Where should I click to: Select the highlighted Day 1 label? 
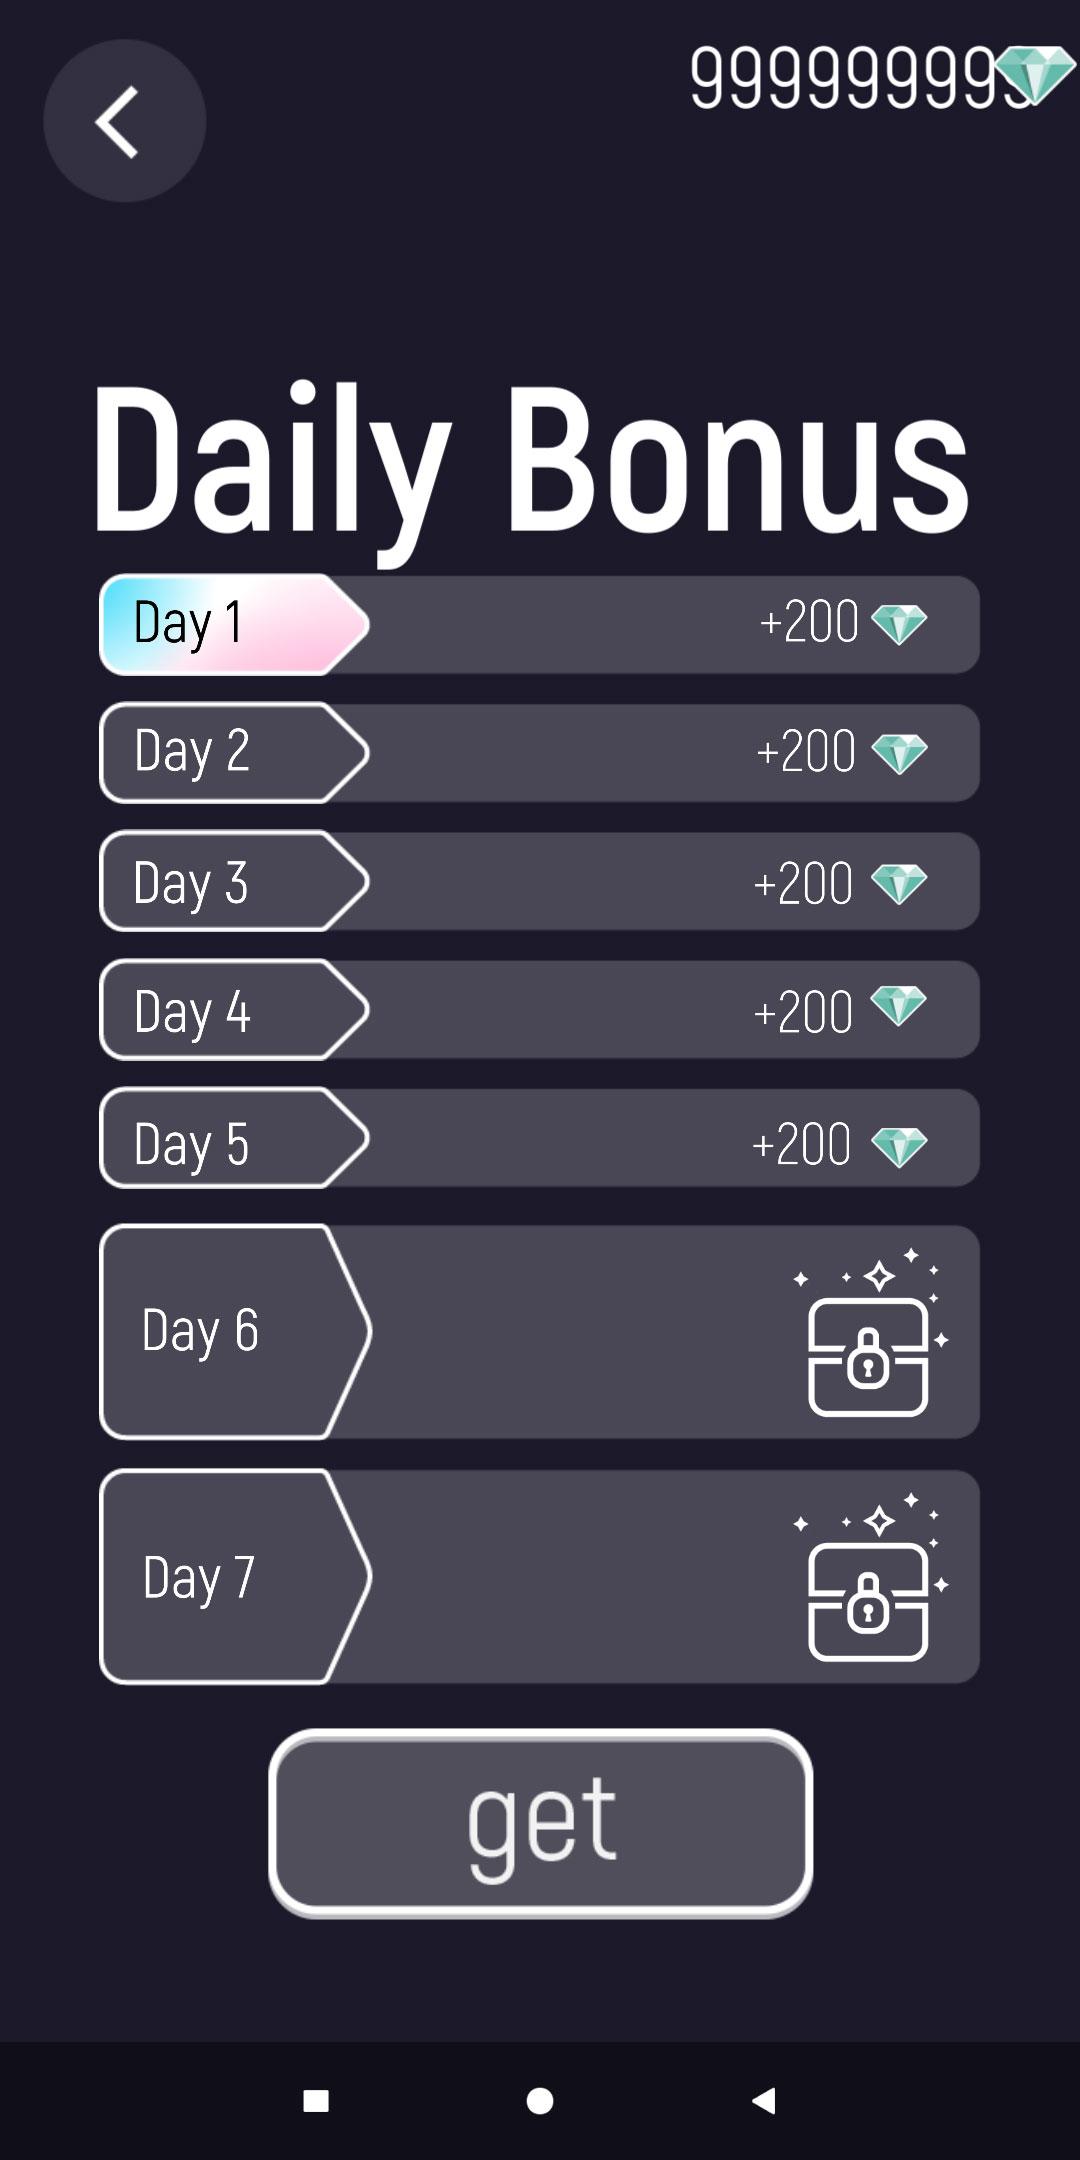pyautogui.click(x=189, y=623)
